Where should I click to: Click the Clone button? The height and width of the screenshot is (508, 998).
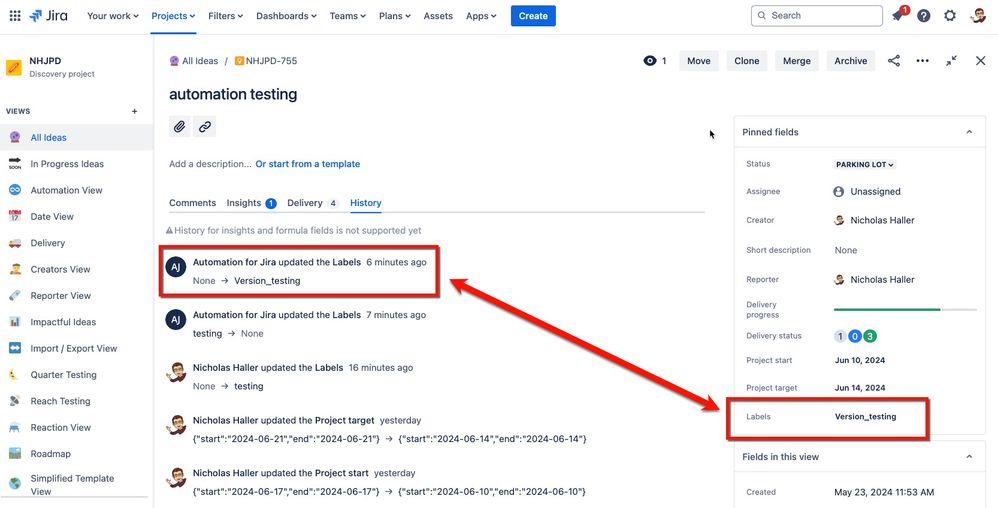[747, 61]
